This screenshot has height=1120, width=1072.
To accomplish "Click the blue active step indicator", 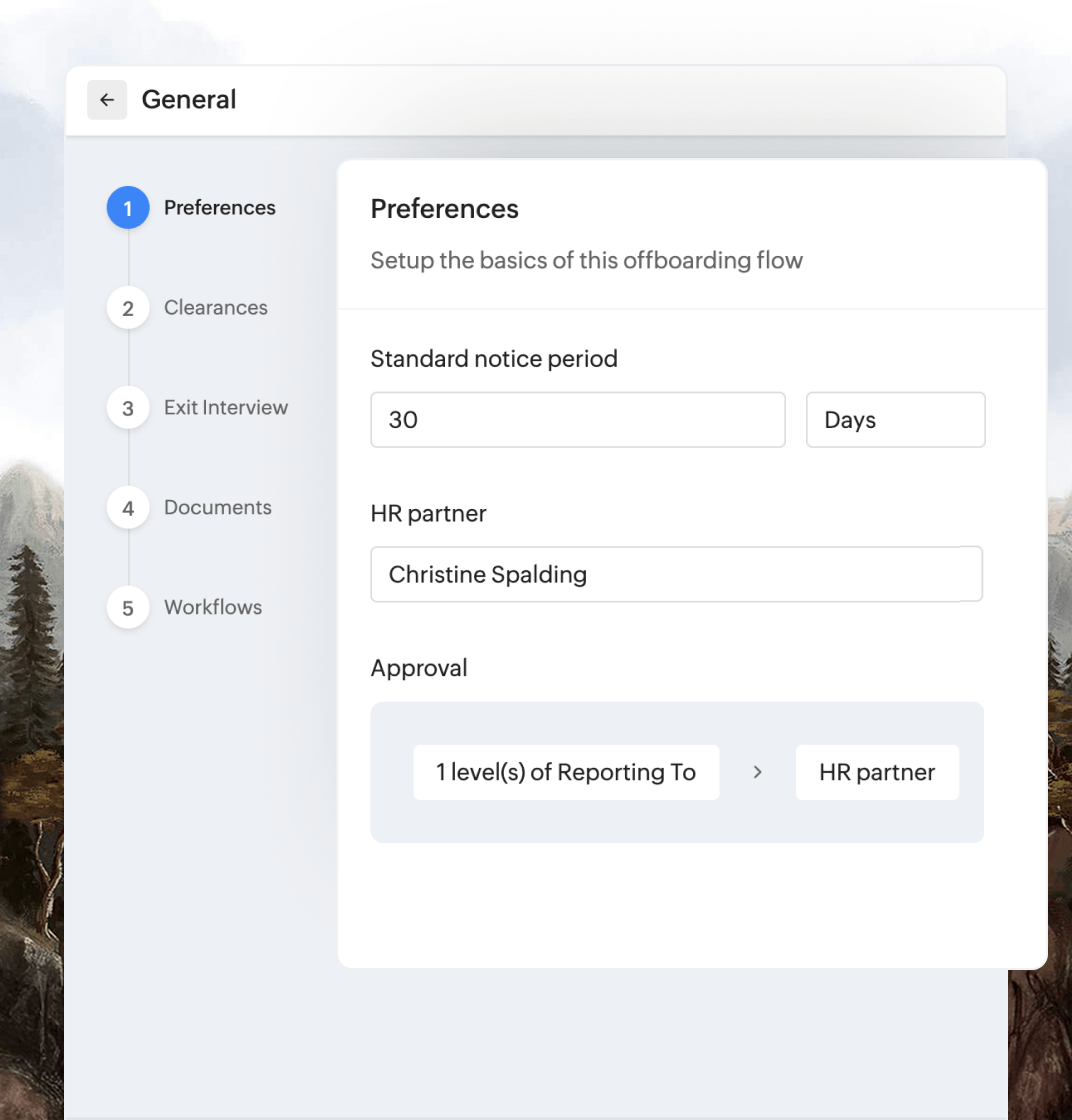I will click(127, 207).
